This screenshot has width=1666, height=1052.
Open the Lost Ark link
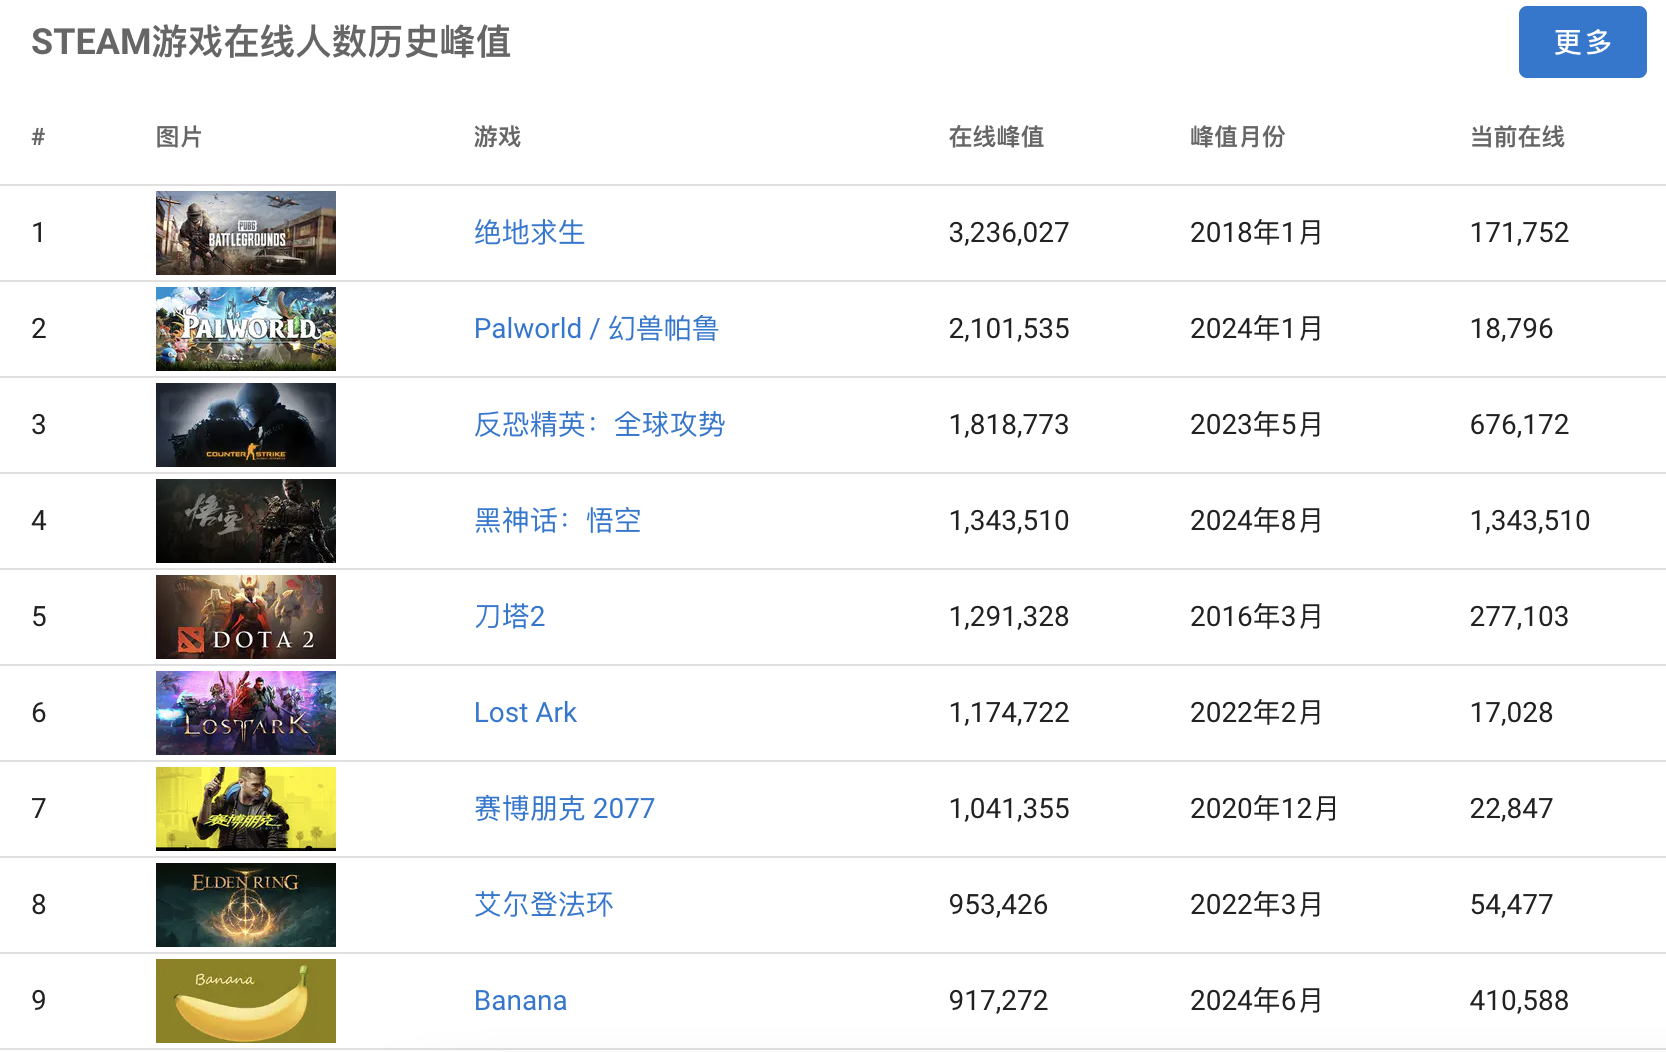point(525,712)
